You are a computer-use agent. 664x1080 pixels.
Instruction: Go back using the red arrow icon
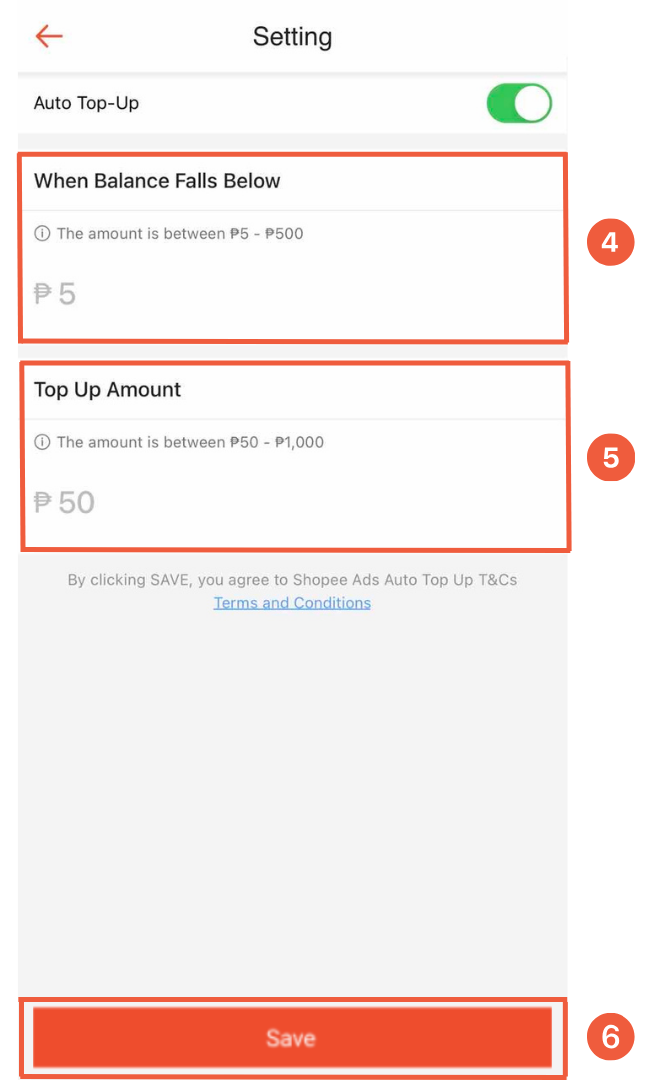(49, 36)
